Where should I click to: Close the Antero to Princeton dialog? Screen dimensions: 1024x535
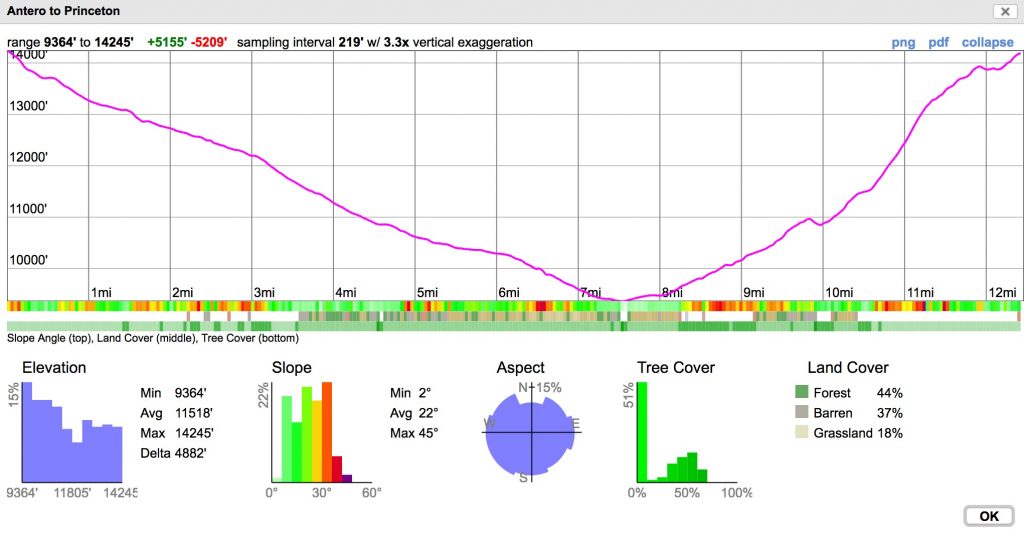(x=1003, y=11)
